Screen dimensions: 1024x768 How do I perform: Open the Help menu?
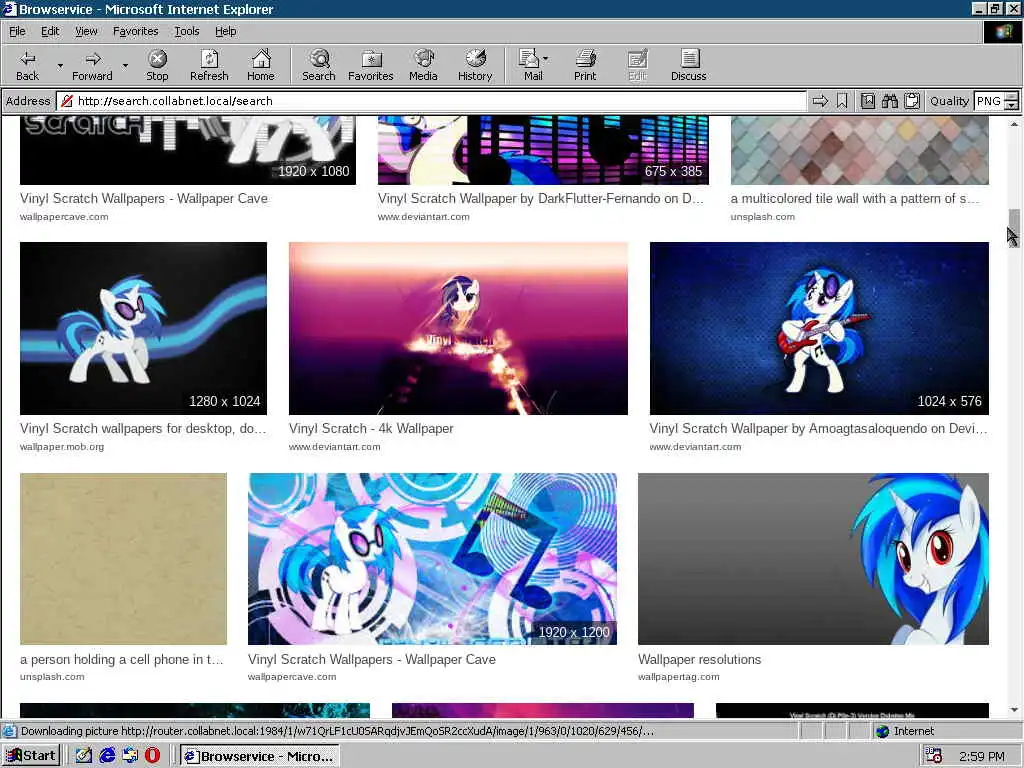[225, 31]
